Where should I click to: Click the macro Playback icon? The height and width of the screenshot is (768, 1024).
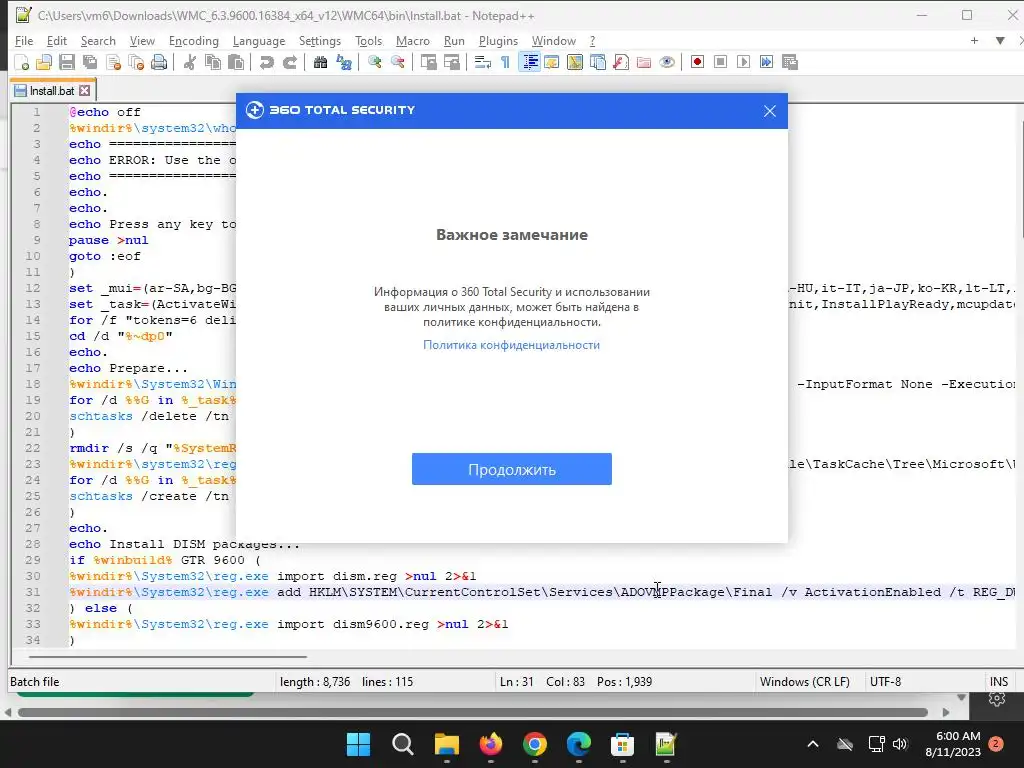pos(743,62)
